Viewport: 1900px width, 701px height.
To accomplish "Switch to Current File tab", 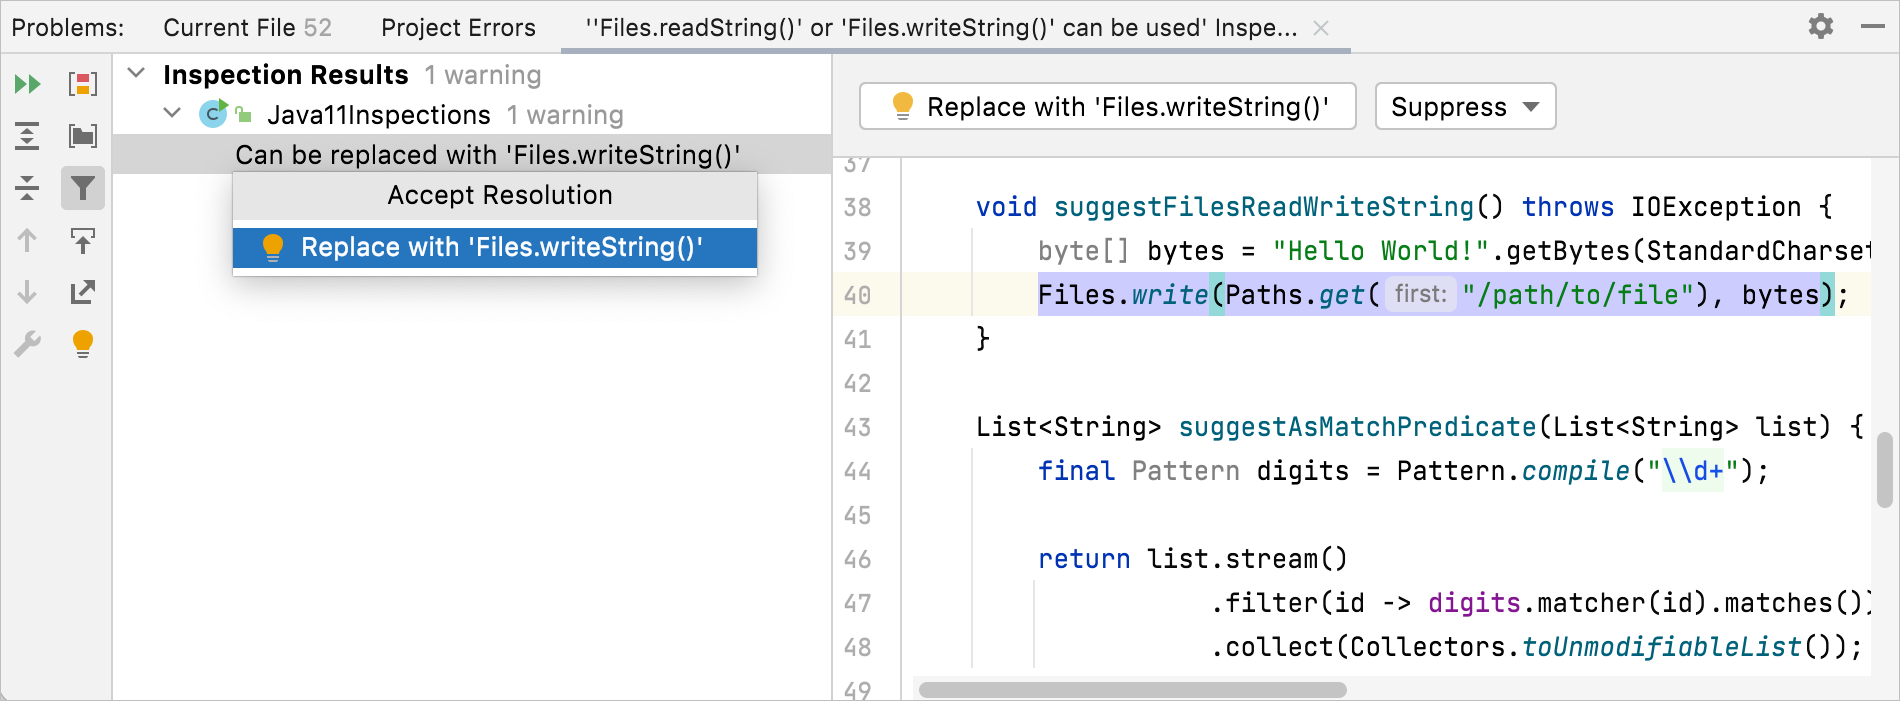I will (x=247, y=28).
